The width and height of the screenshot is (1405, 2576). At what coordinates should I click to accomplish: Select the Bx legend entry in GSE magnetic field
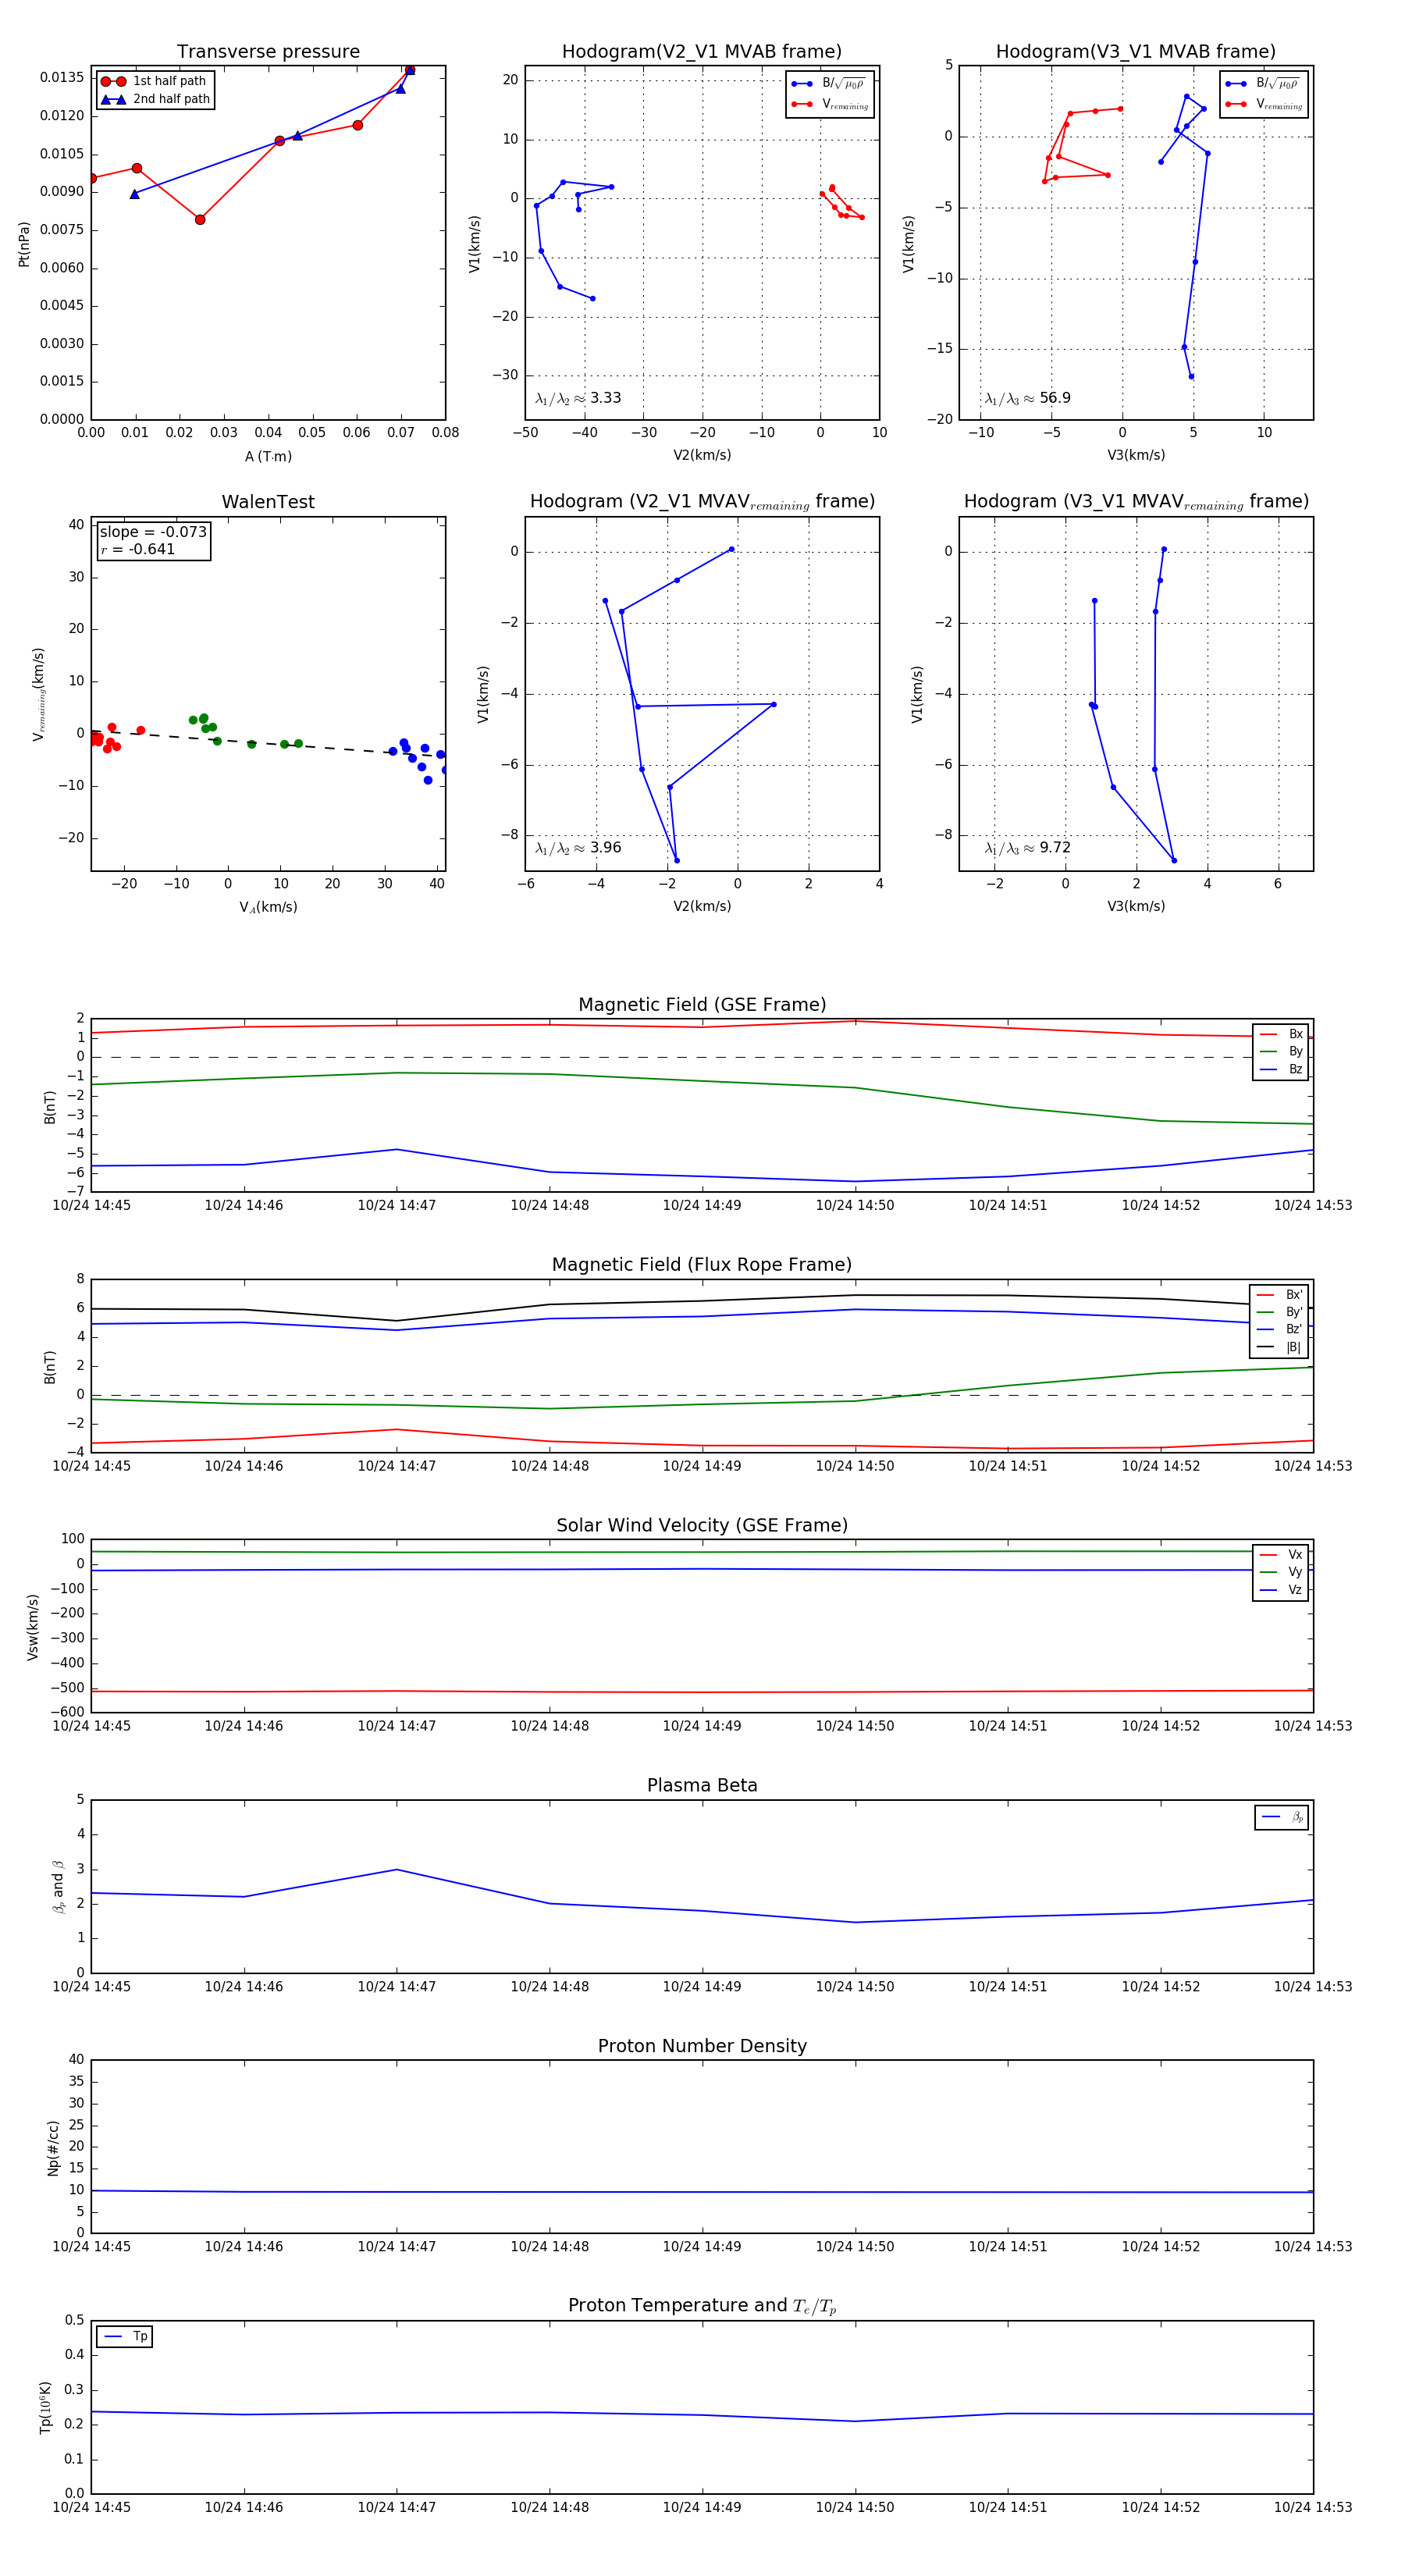[x=1281, y=1034]
